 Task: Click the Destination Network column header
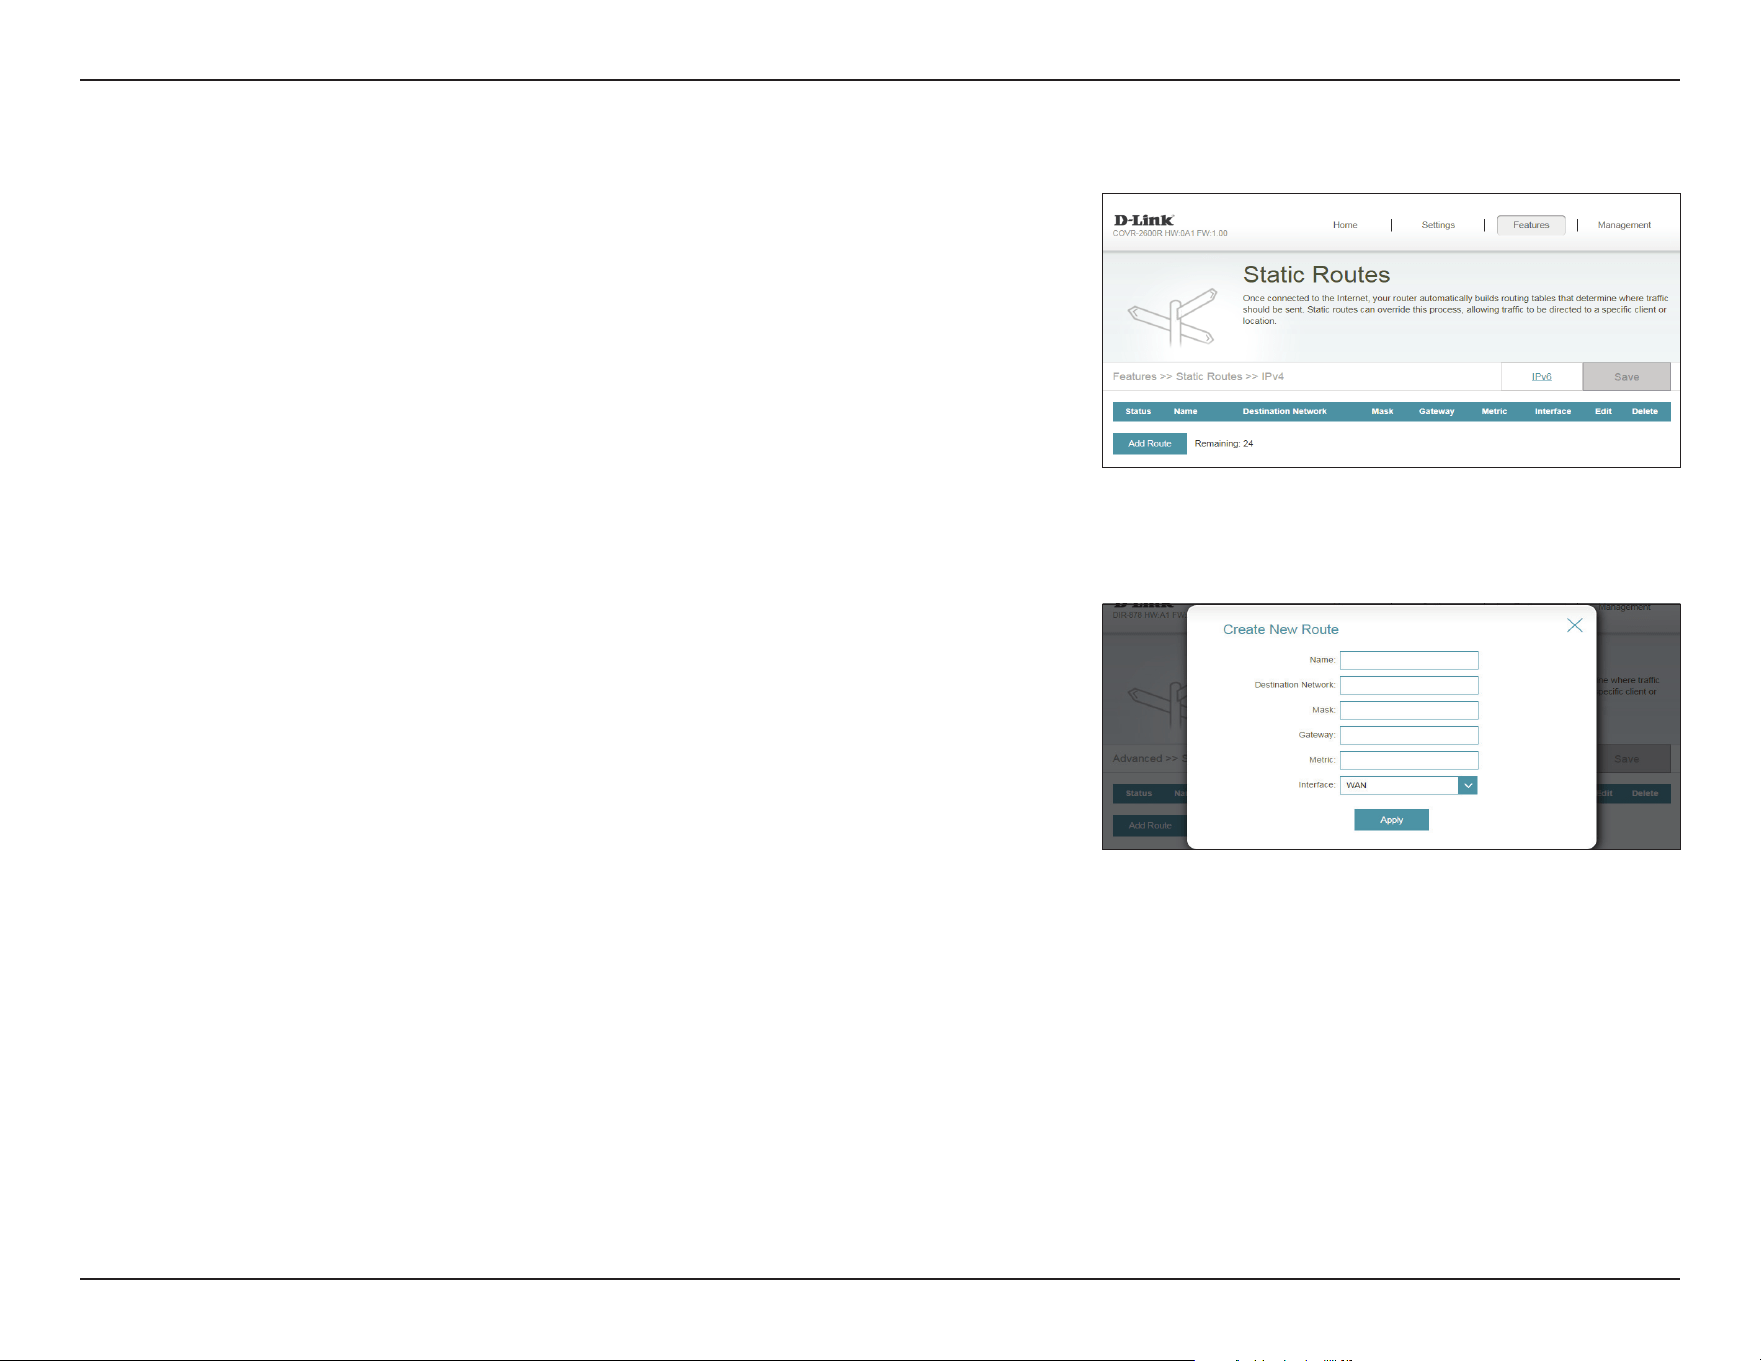(1284, 411)
